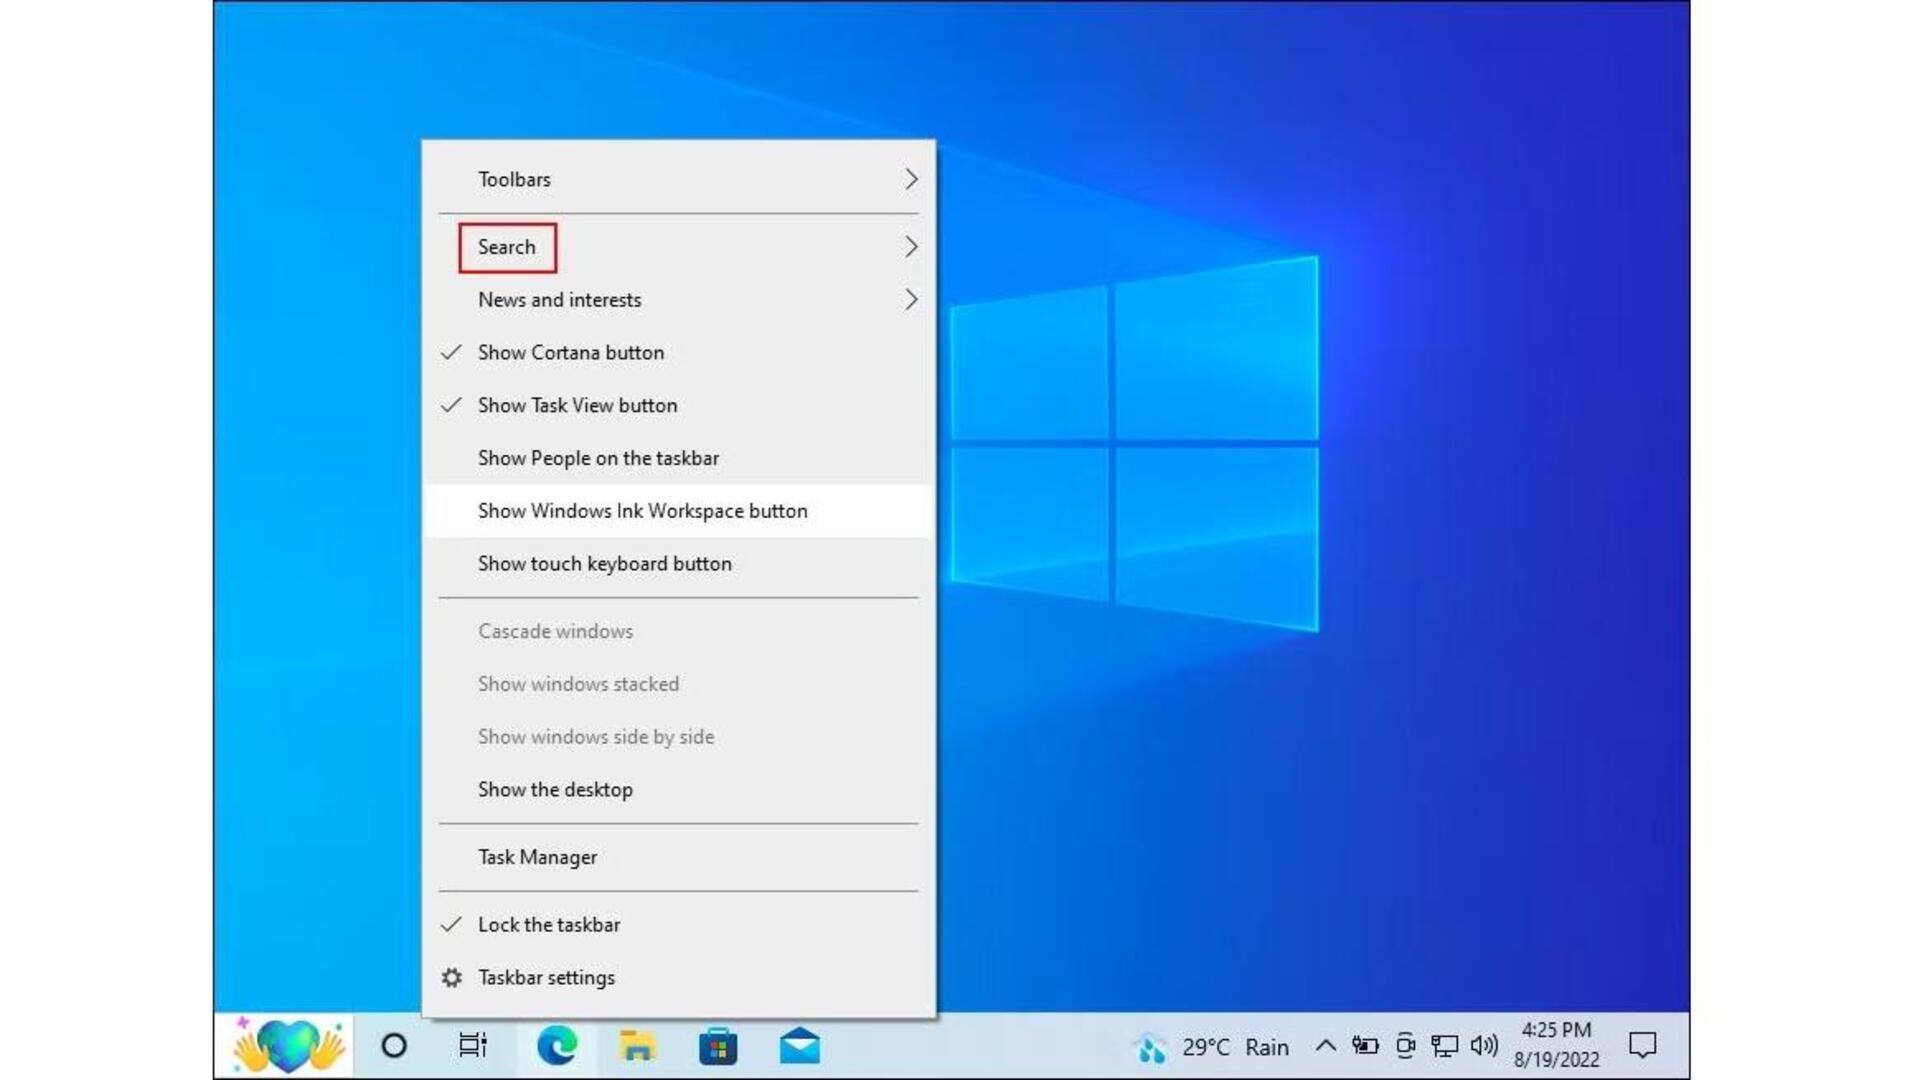The height and width of the screenshot is (1080, 1920).
Task: Open File Explorer
Action: click(640, 1046)
